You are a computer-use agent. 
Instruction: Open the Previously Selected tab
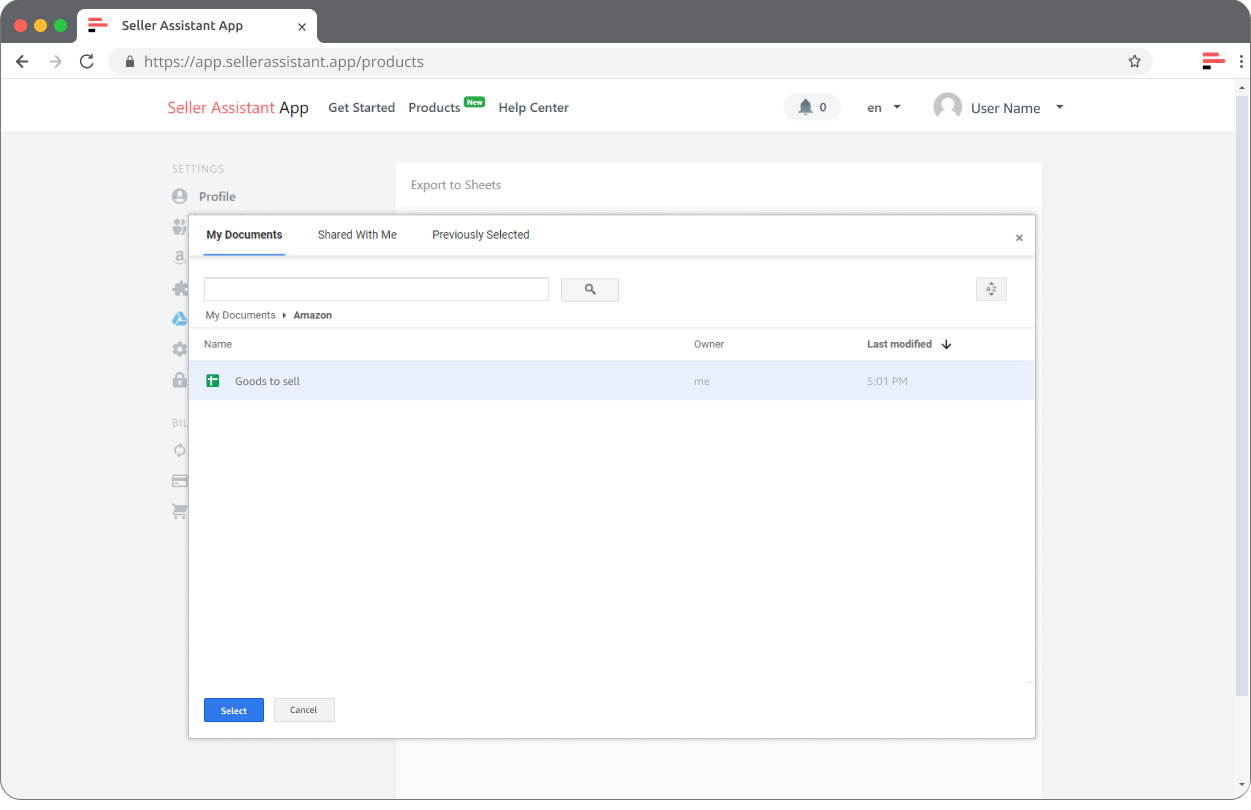(x=481, y=234)
